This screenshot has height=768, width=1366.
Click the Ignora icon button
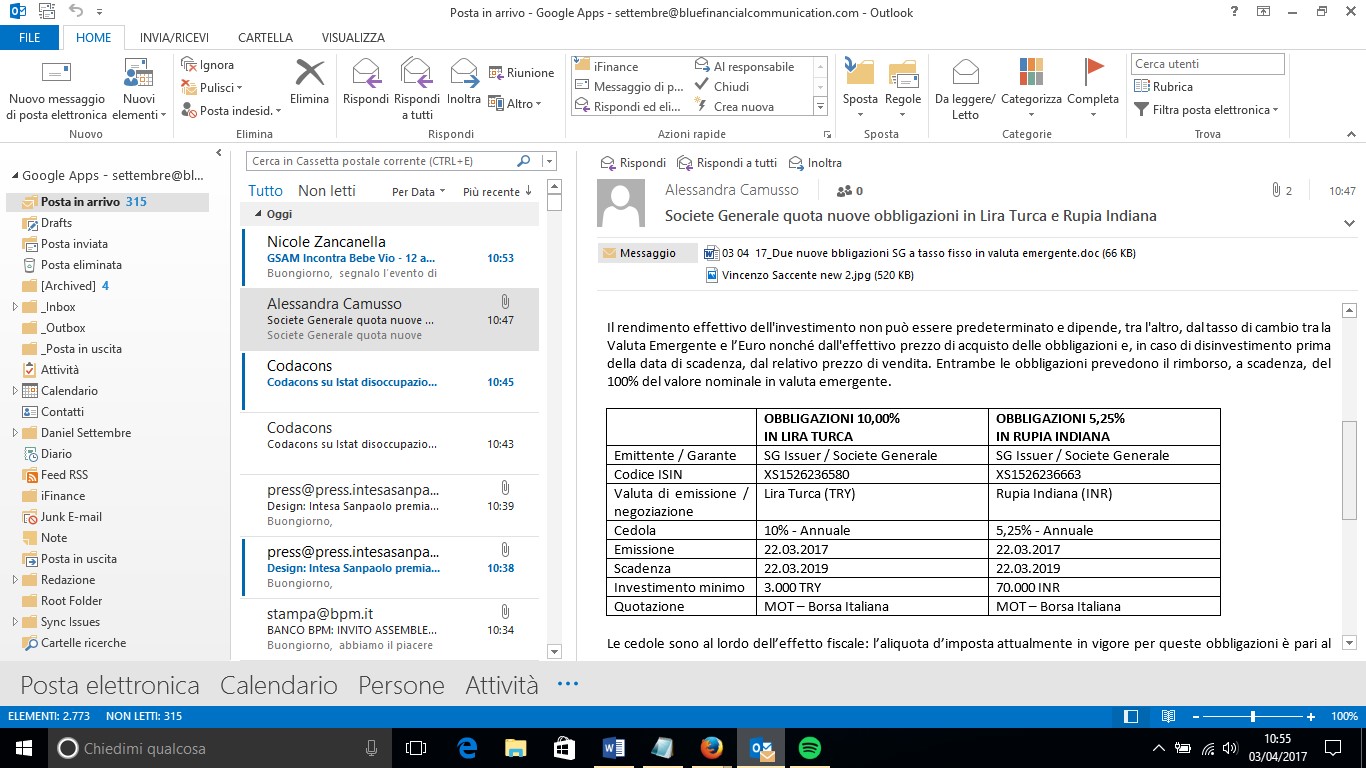coord(208,65)
